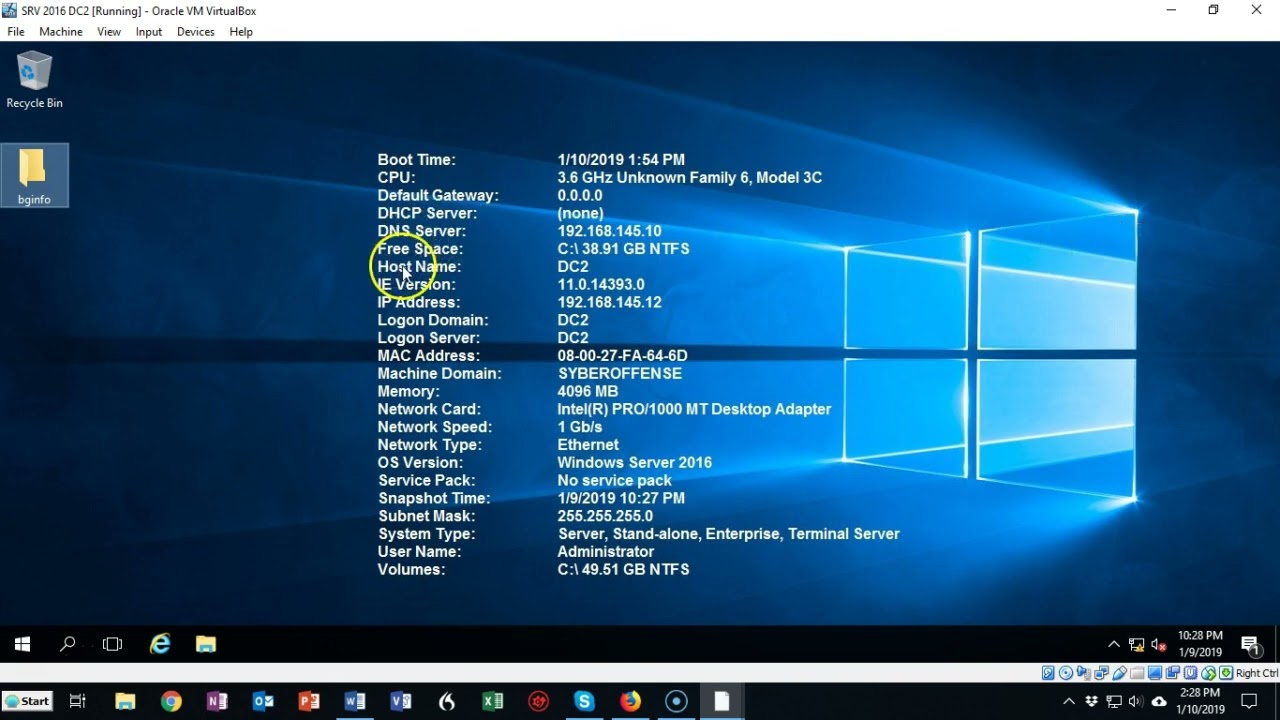Open Outlook from host taskbar
The height and width of the screenshot is (720, 1280).
click(x=263, y=702)
